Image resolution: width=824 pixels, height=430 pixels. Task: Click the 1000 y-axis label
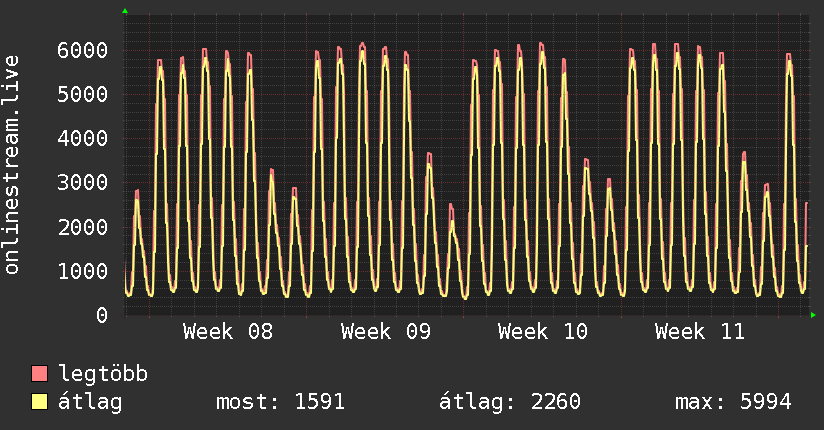(x=83, y=271)
